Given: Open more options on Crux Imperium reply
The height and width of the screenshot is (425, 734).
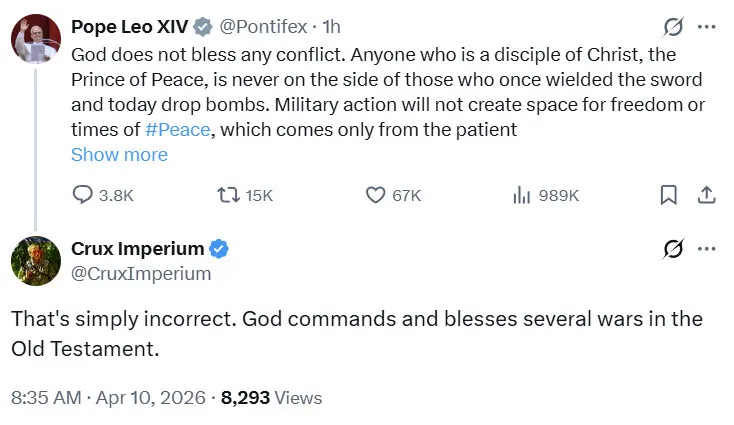Looking at the screenshot, I should tap(706, 249).
